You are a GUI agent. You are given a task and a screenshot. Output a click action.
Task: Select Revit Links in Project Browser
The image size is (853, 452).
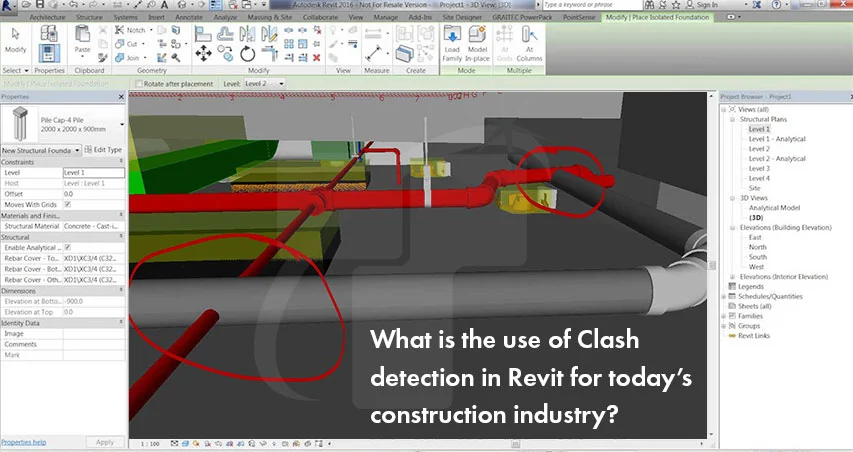753,336
